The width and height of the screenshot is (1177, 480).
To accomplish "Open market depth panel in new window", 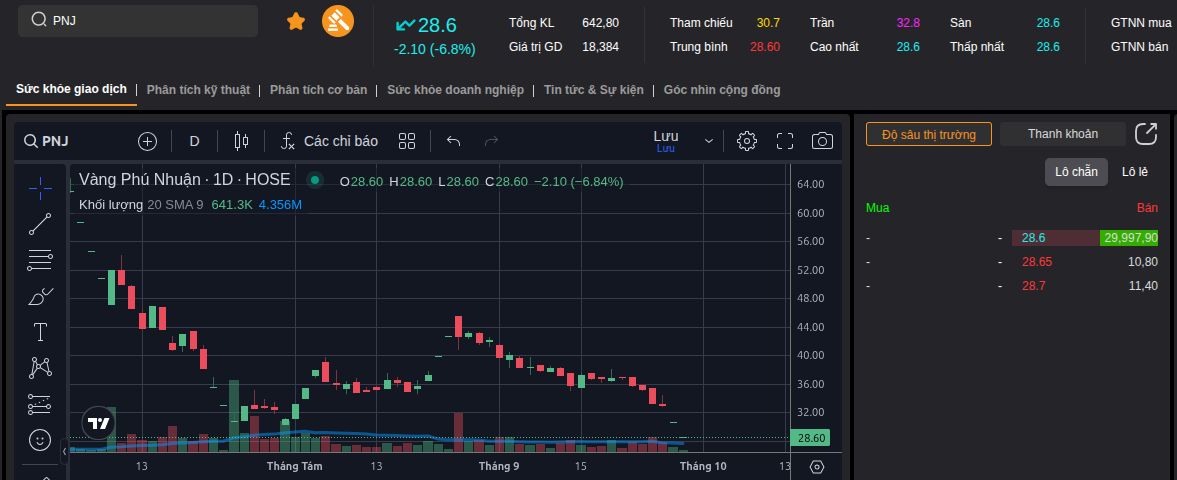I will coord(1145,134).
